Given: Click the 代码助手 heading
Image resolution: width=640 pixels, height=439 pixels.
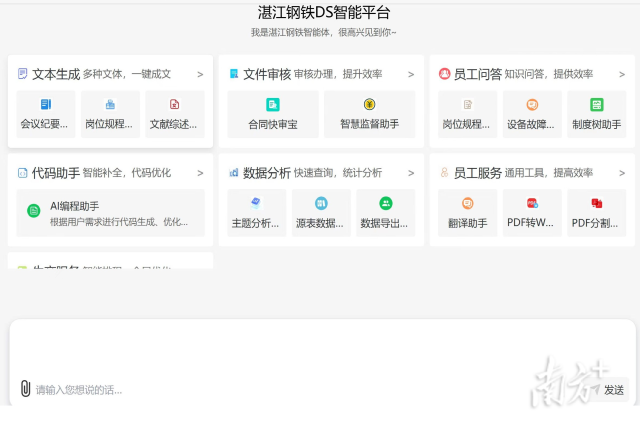Looking at the screenshot, I should click(56, 173).
